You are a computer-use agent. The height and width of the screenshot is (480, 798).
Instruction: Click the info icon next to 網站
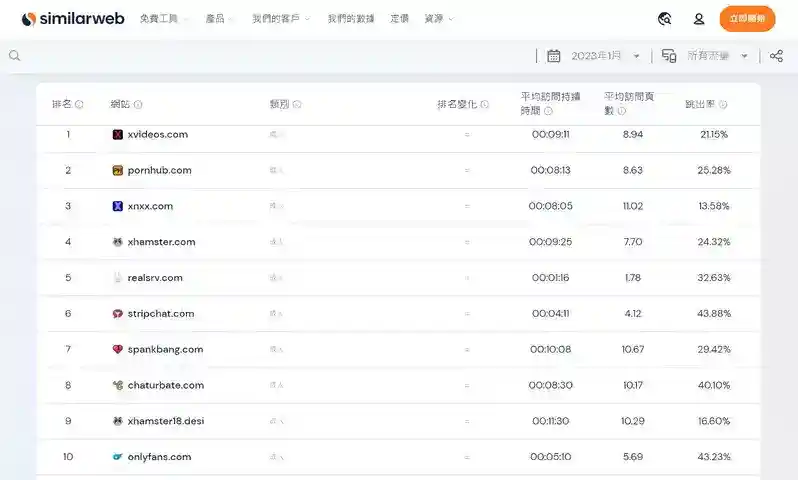point(138,104)
